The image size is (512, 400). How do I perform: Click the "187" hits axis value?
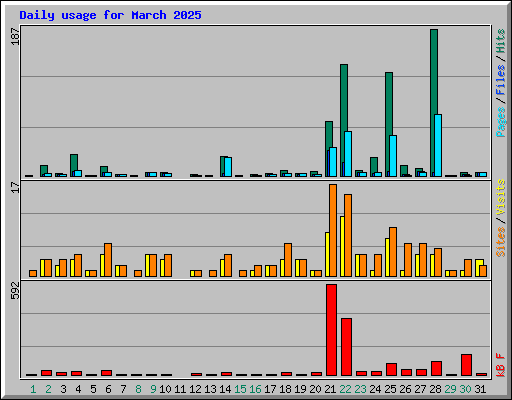pos(15,36)
